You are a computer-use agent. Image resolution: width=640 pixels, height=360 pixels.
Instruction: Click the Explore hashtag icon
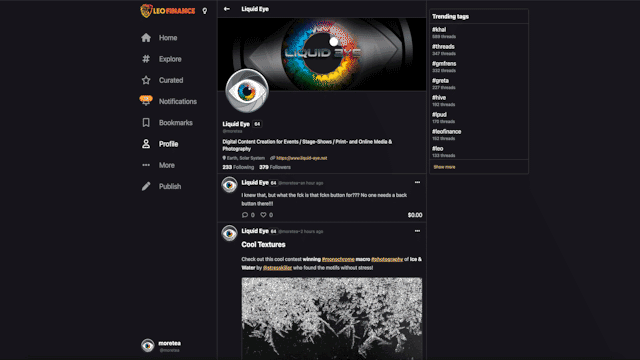[x=146, y=59]
